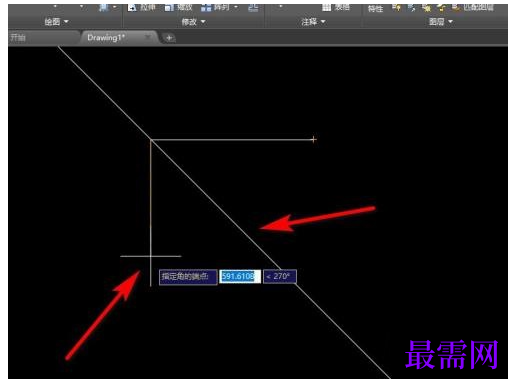
Task: Switch to the Drawing1* tab
Action: 106,37
